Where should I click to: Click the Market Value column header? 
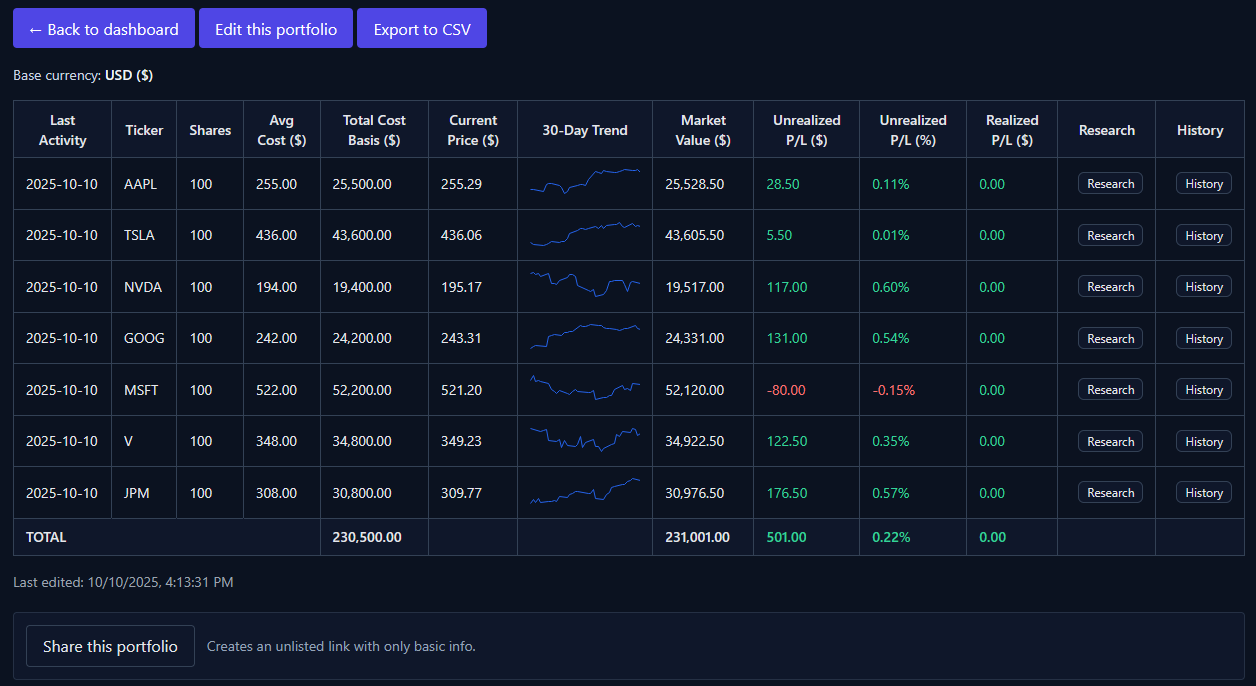coord(703,129)
